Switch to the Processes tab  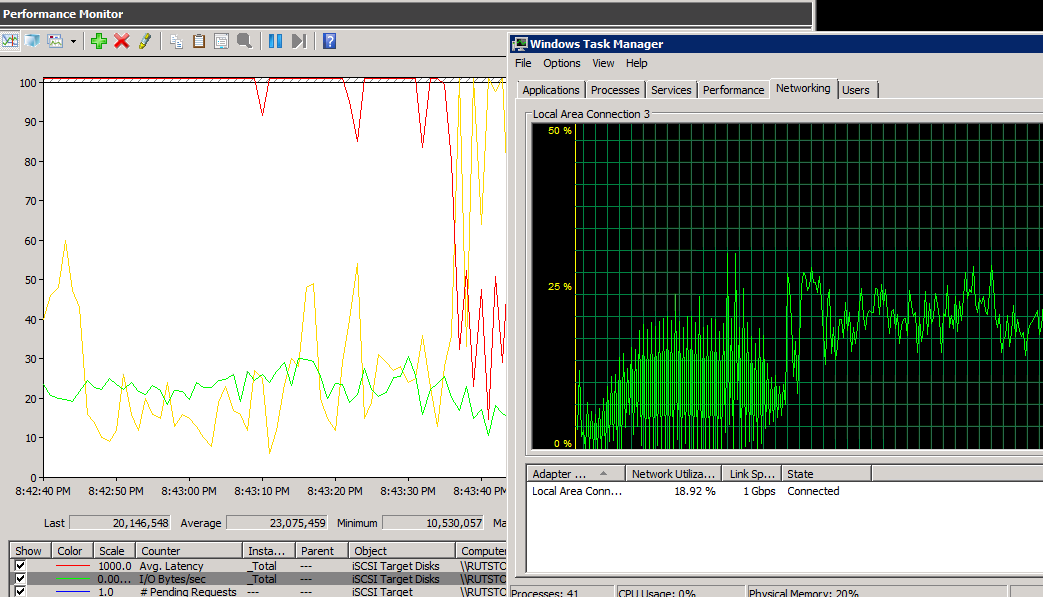(615, 90)
